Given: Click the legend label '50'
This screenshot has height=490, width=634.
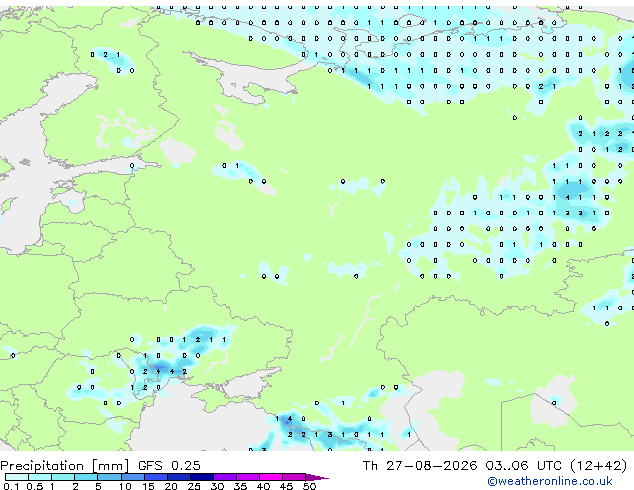Looking at the screenshot, I should tap(309, 486).
